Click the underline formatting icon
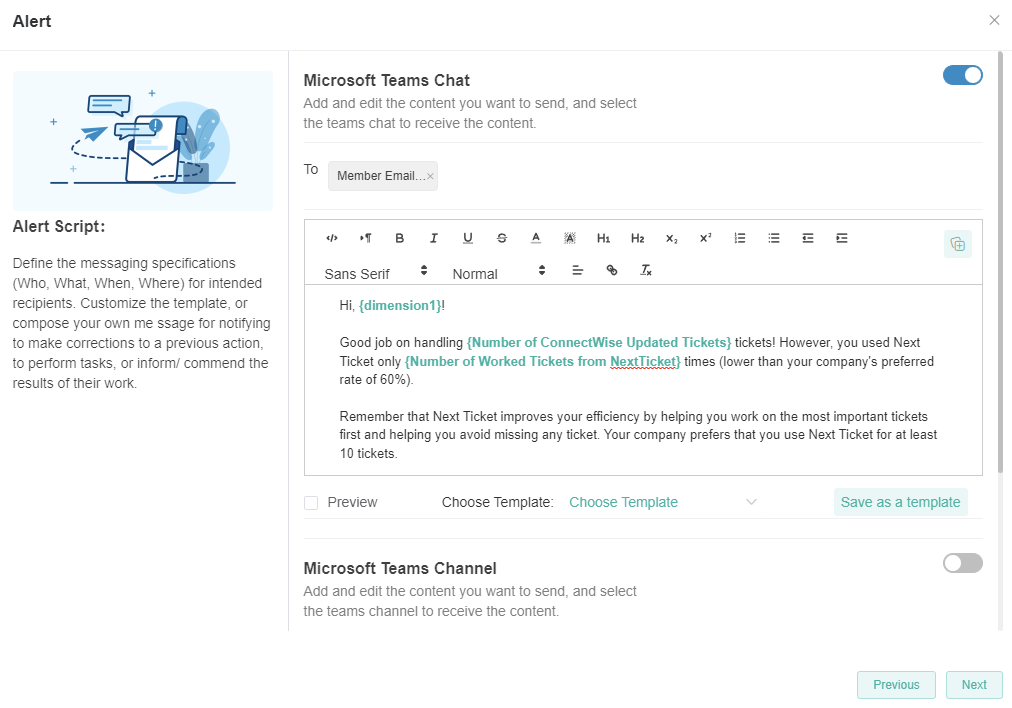This screenshot has height=708, width=1012. (468, 238)
